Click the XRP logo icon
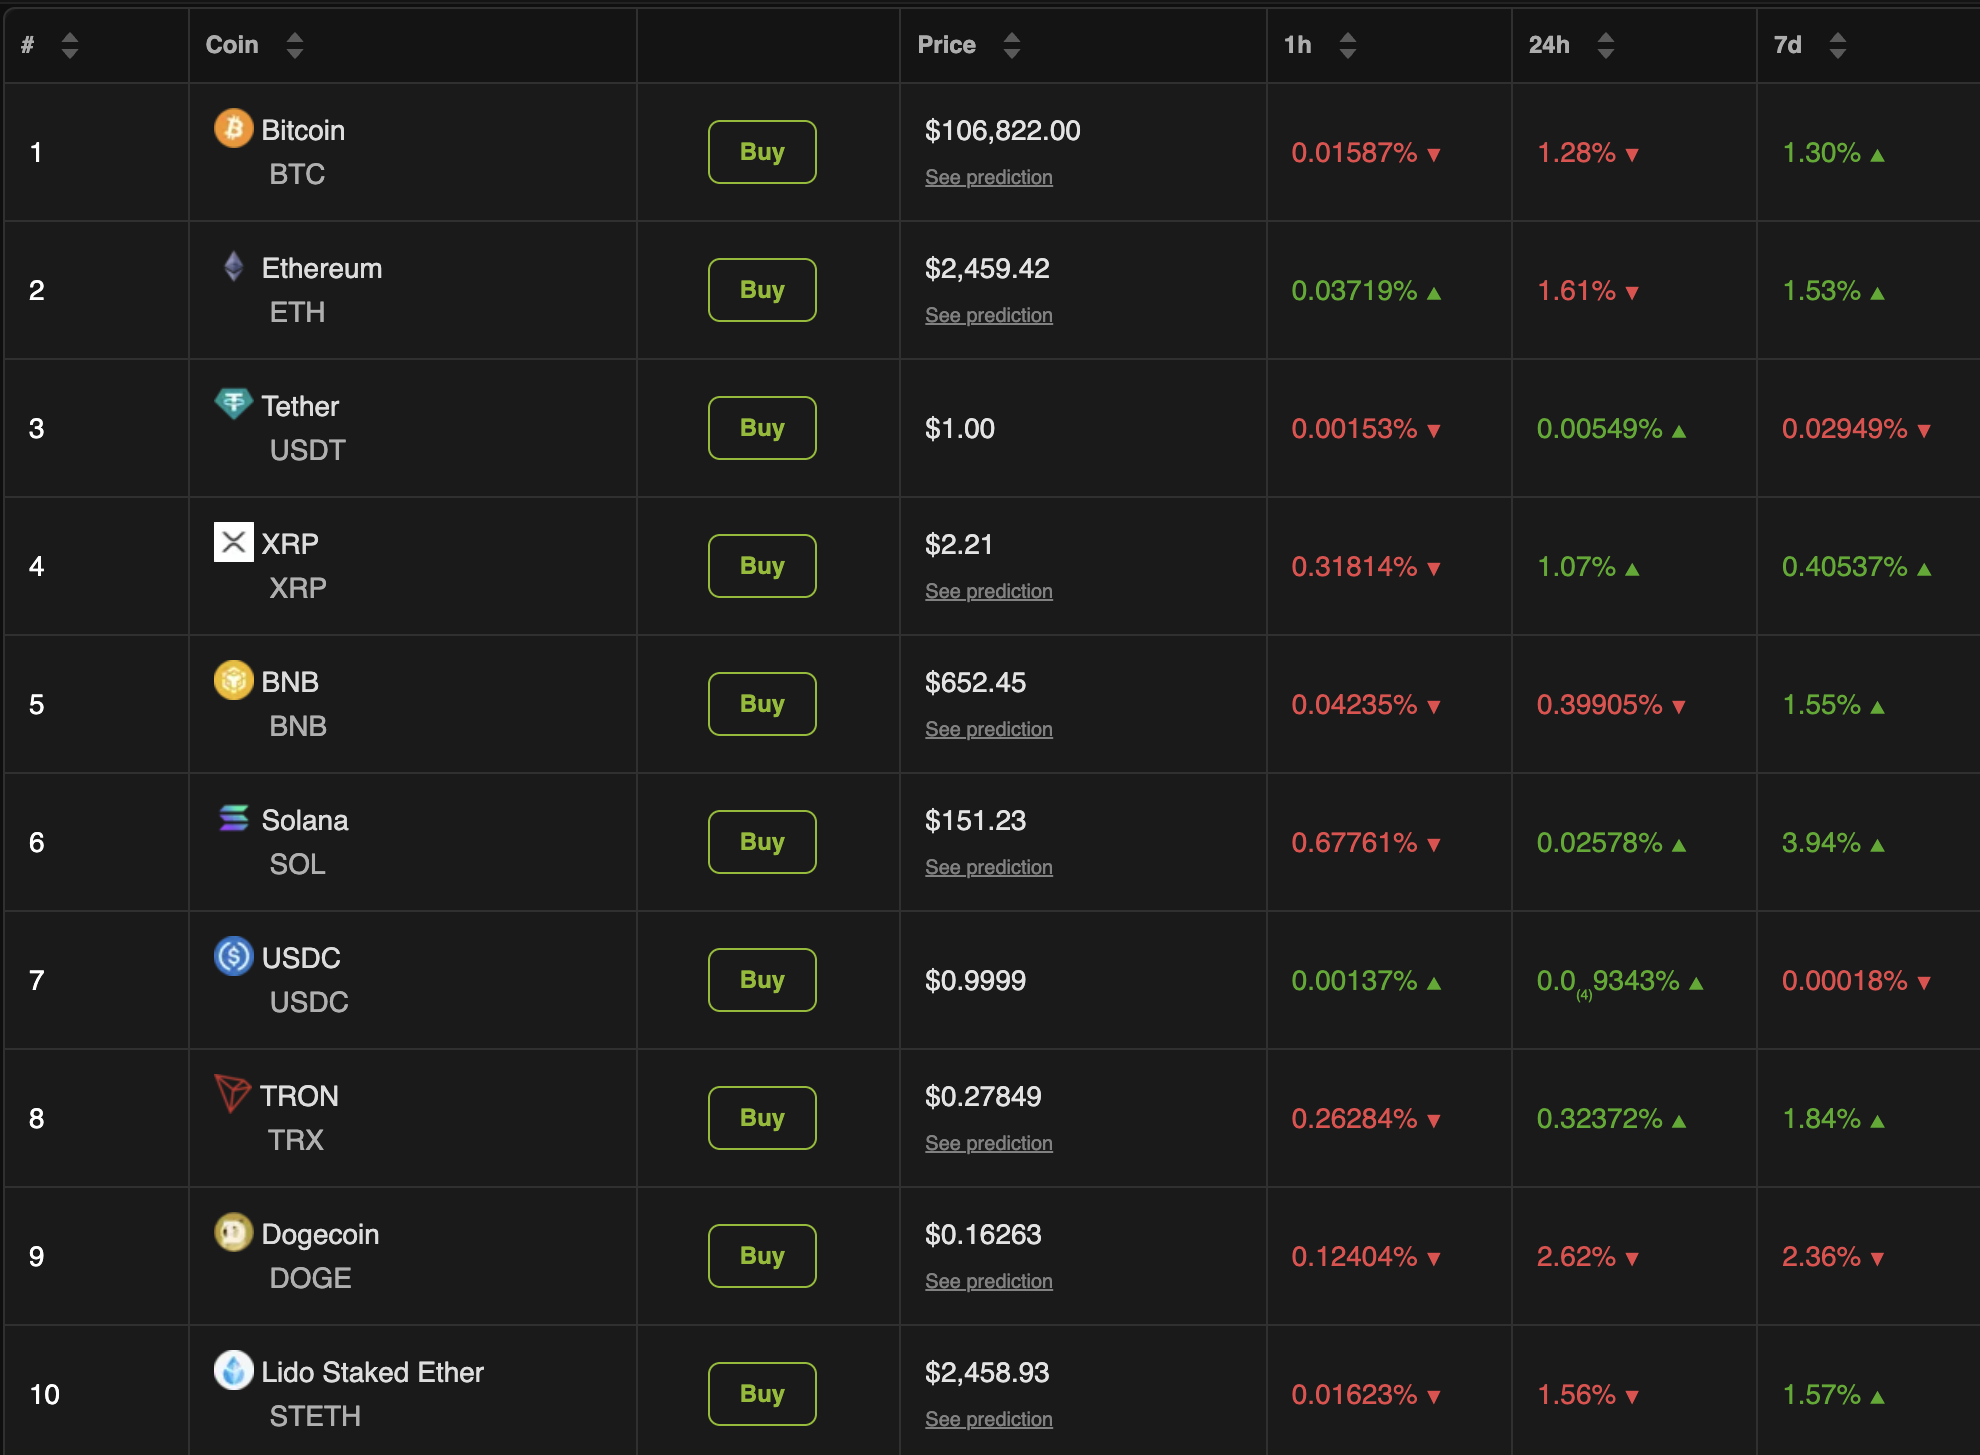The image size is (1980, 1455). pos(233,542)
